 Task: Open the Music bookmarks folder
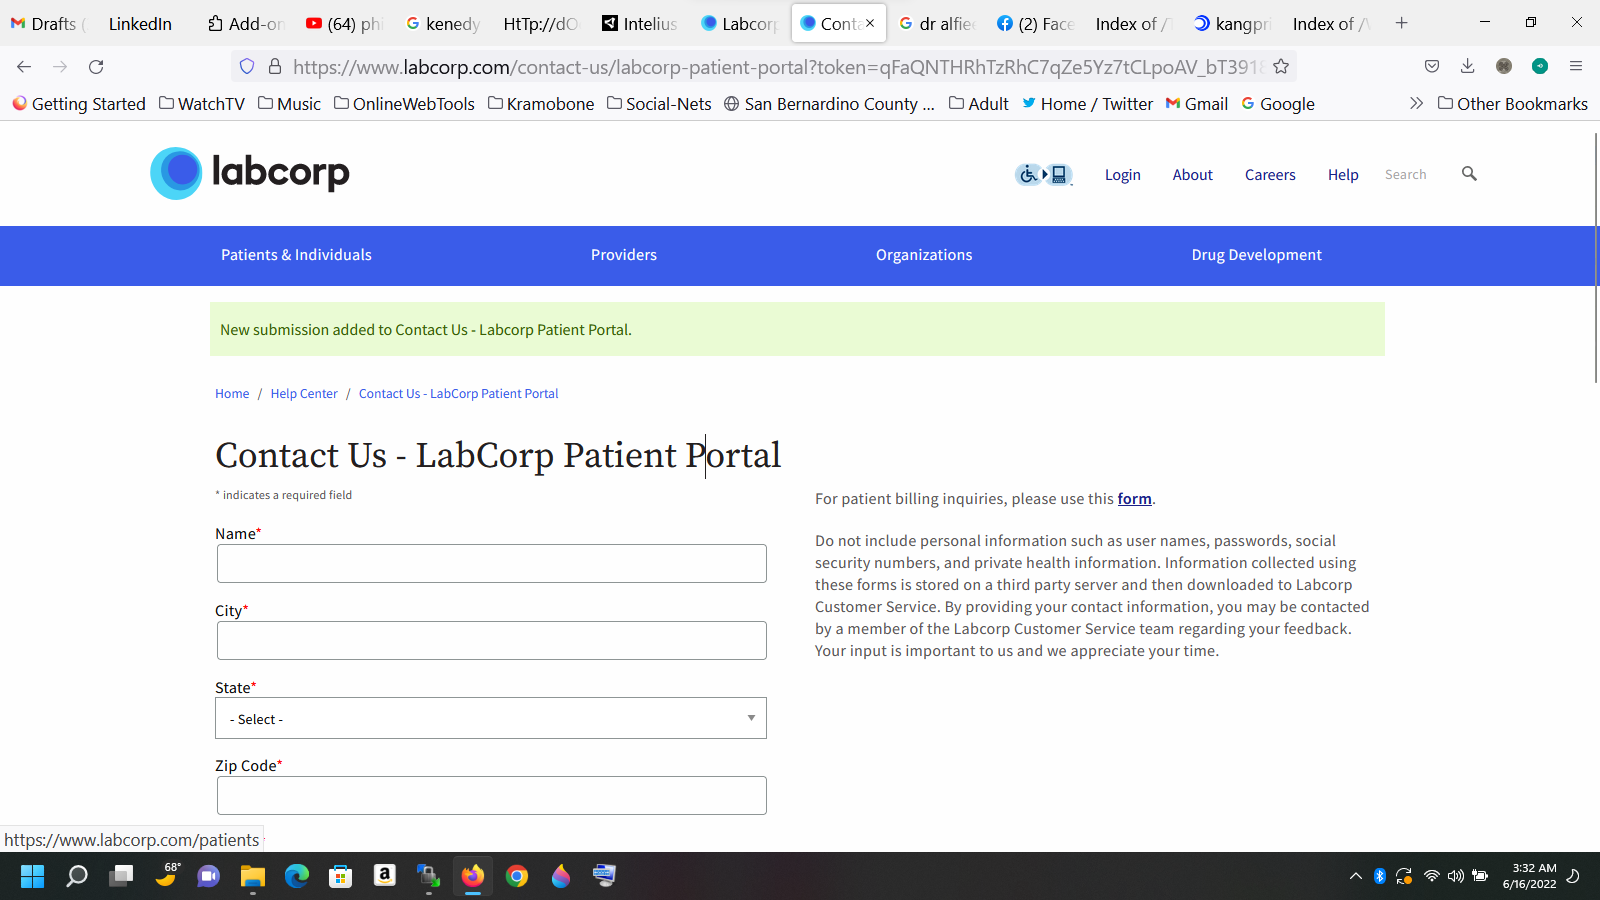click(x=289, y=103)
